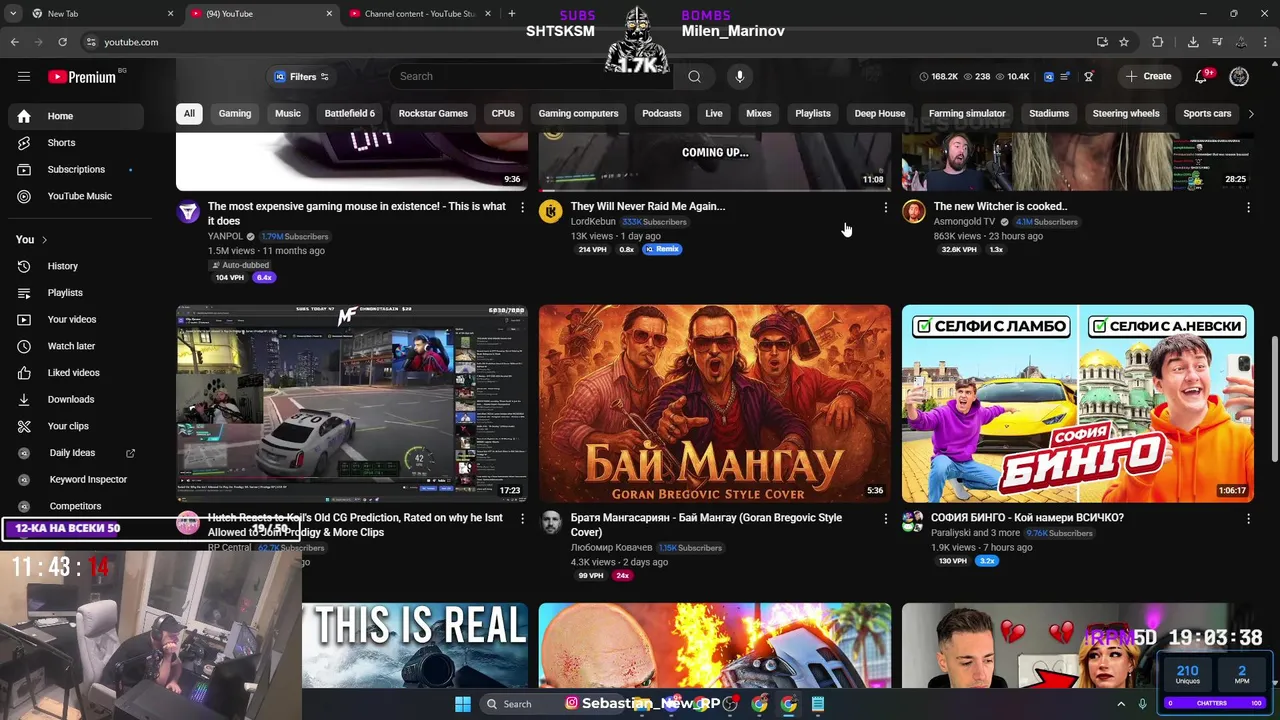The image size is (1280, 720).
Task: Click the Remix badge under LordKebun video
Action: 662,249
